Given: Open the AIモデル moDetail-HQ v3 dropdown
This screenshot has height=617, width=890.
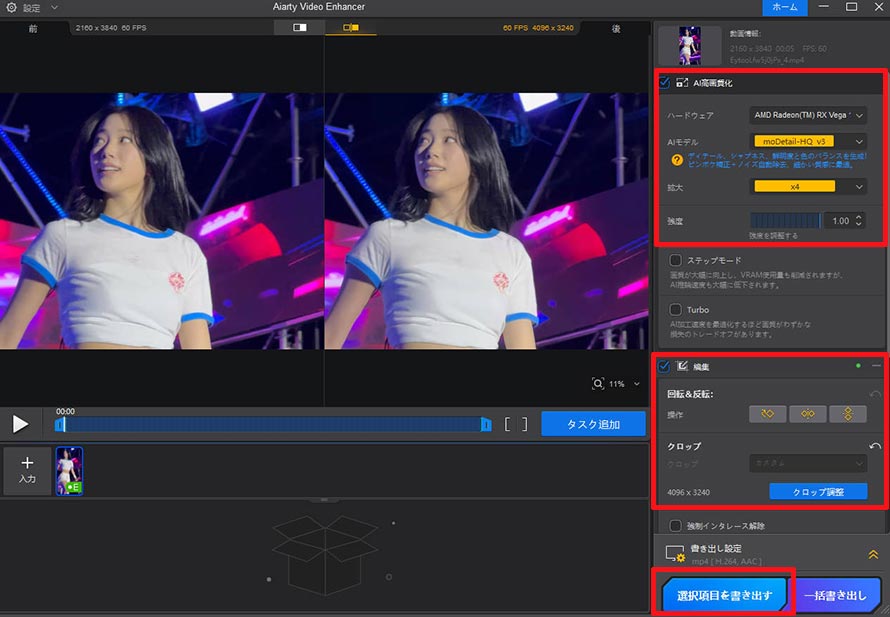Looking at the screenshot, I should coord(808,141).
